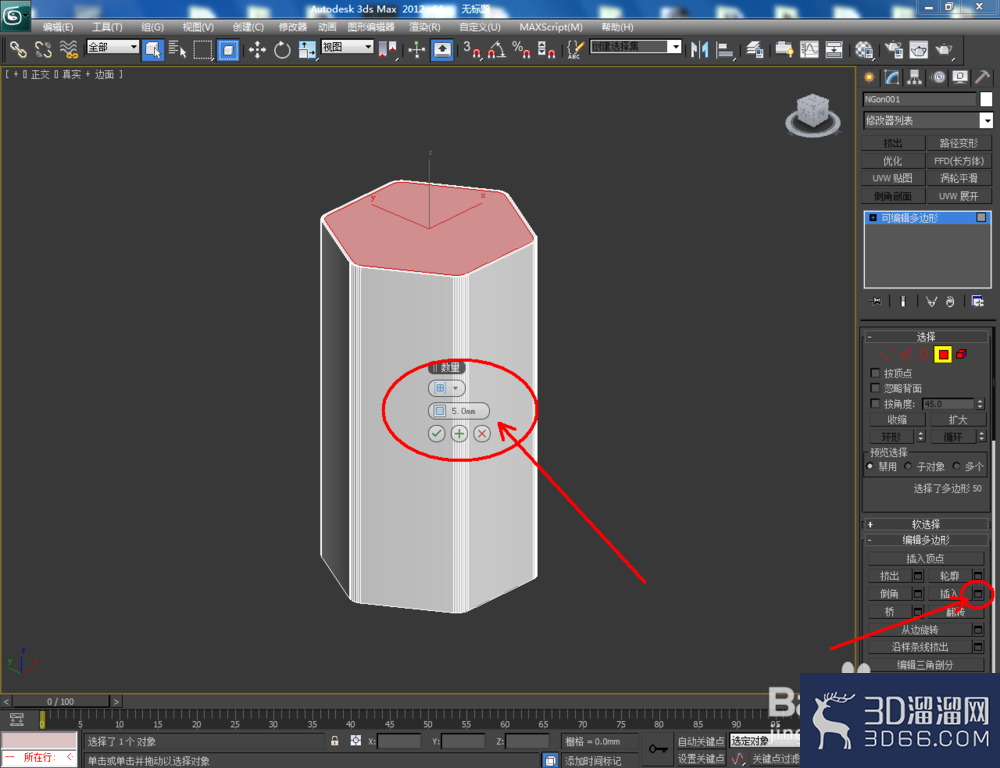The image size is (1000, 768).
Task: Choose the rectangular selection region tool
Action: pyautogui.click(x=203, y=50)
